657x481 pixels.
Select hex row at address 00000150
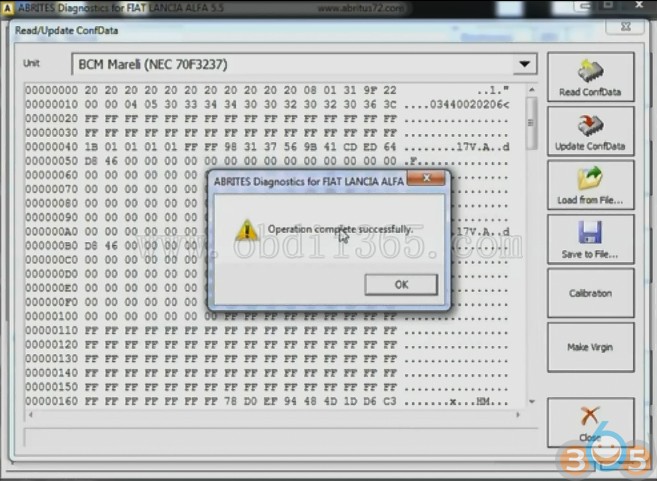(267, 387)
